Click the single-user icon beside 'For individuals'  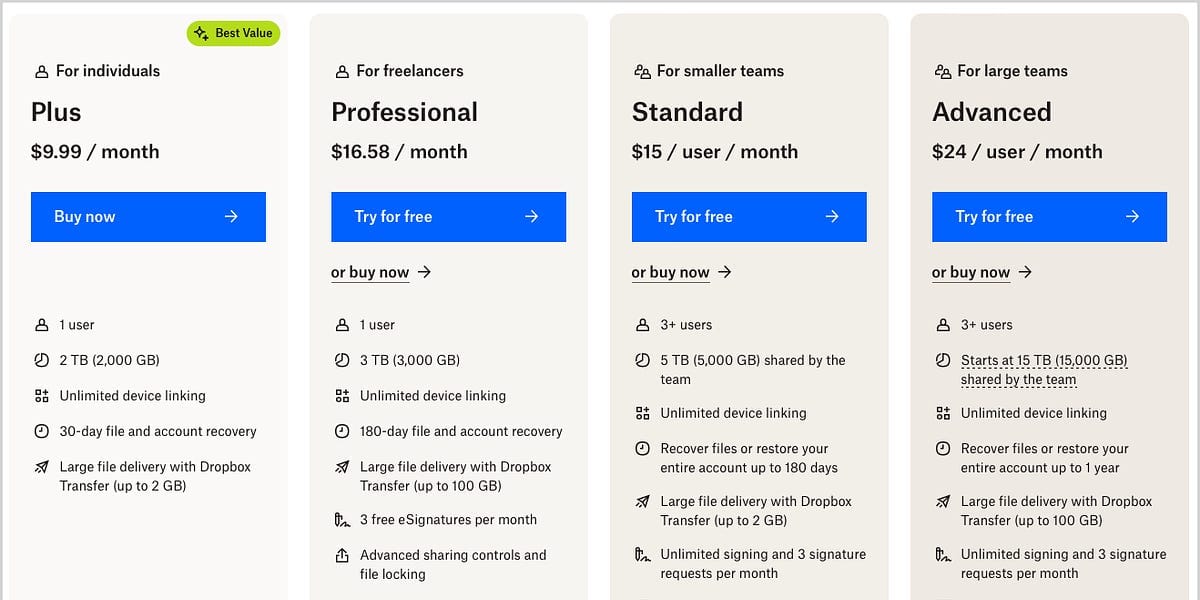[41, 72]
